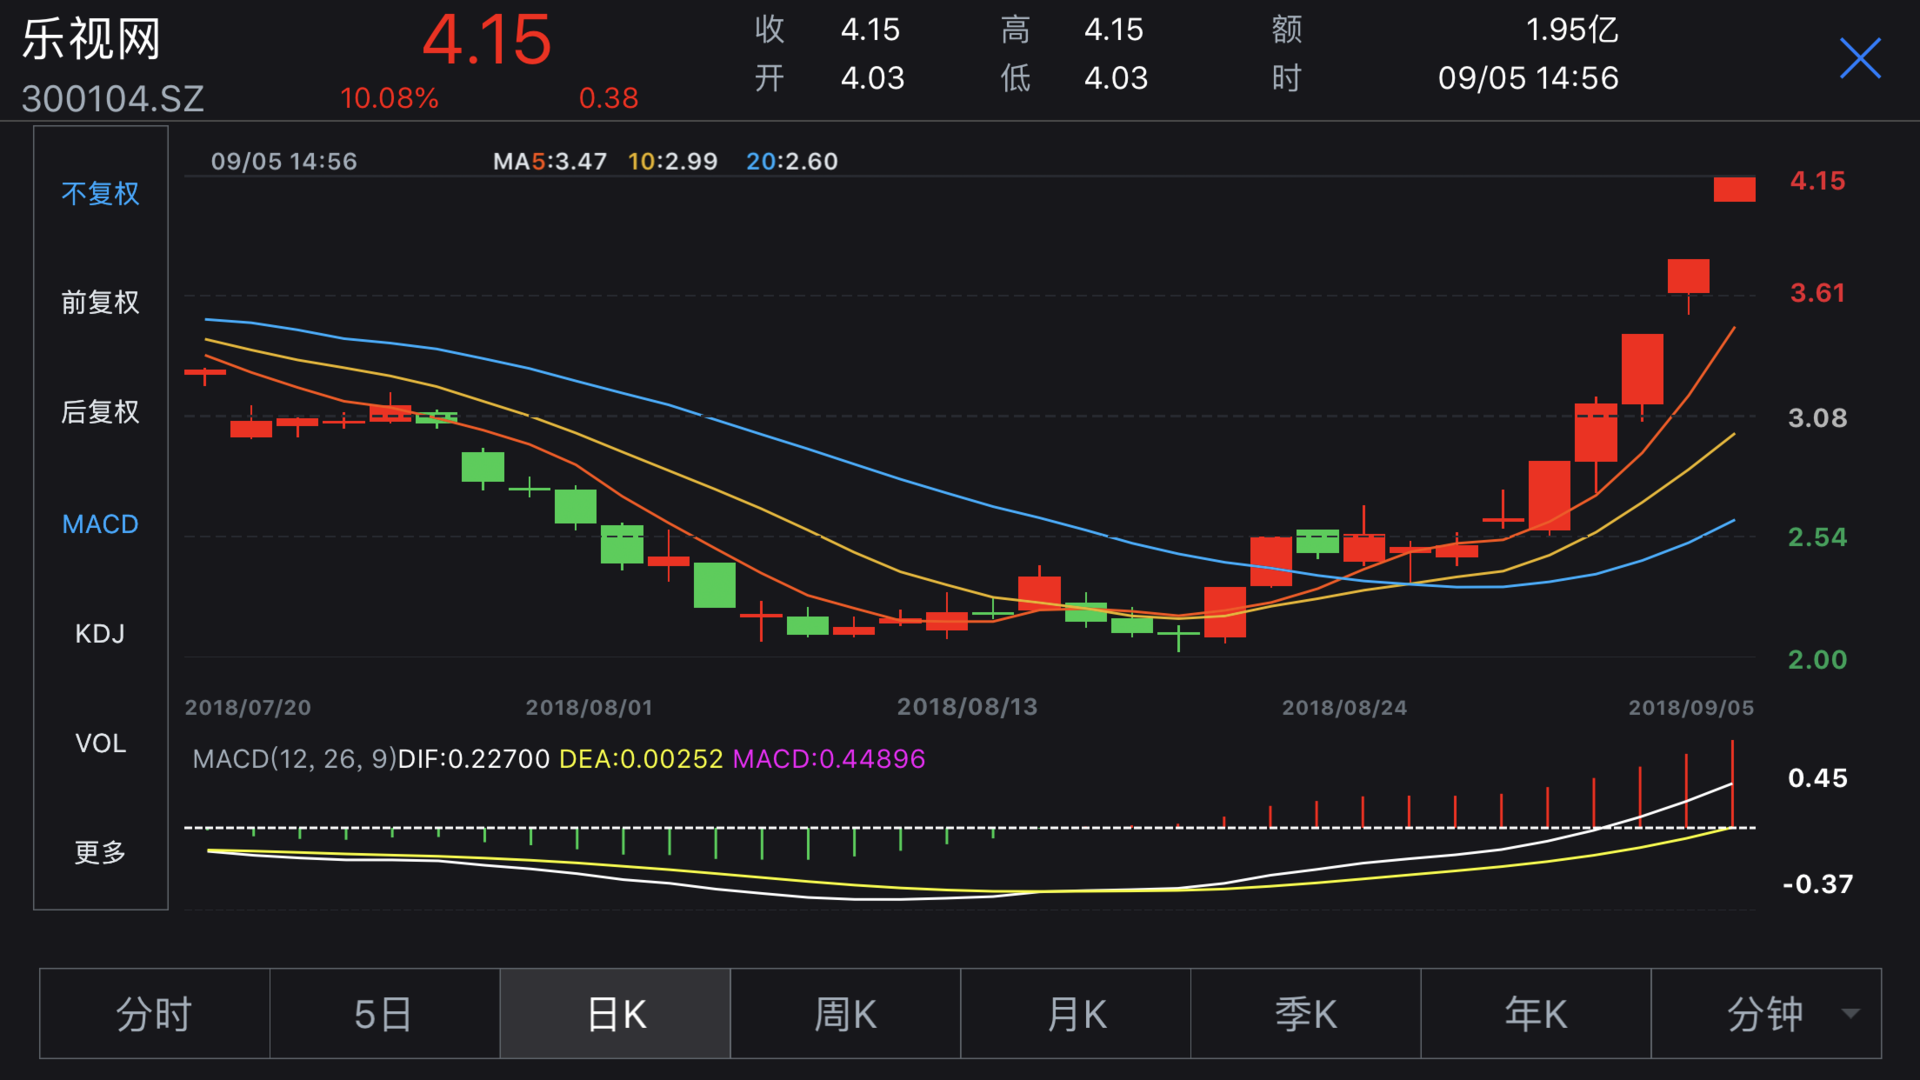Click the 3.61 price axis label
Image resolution: width=1920 pixels, height=1080 pixels.
pyautogui.click(x=1817, y=293)
